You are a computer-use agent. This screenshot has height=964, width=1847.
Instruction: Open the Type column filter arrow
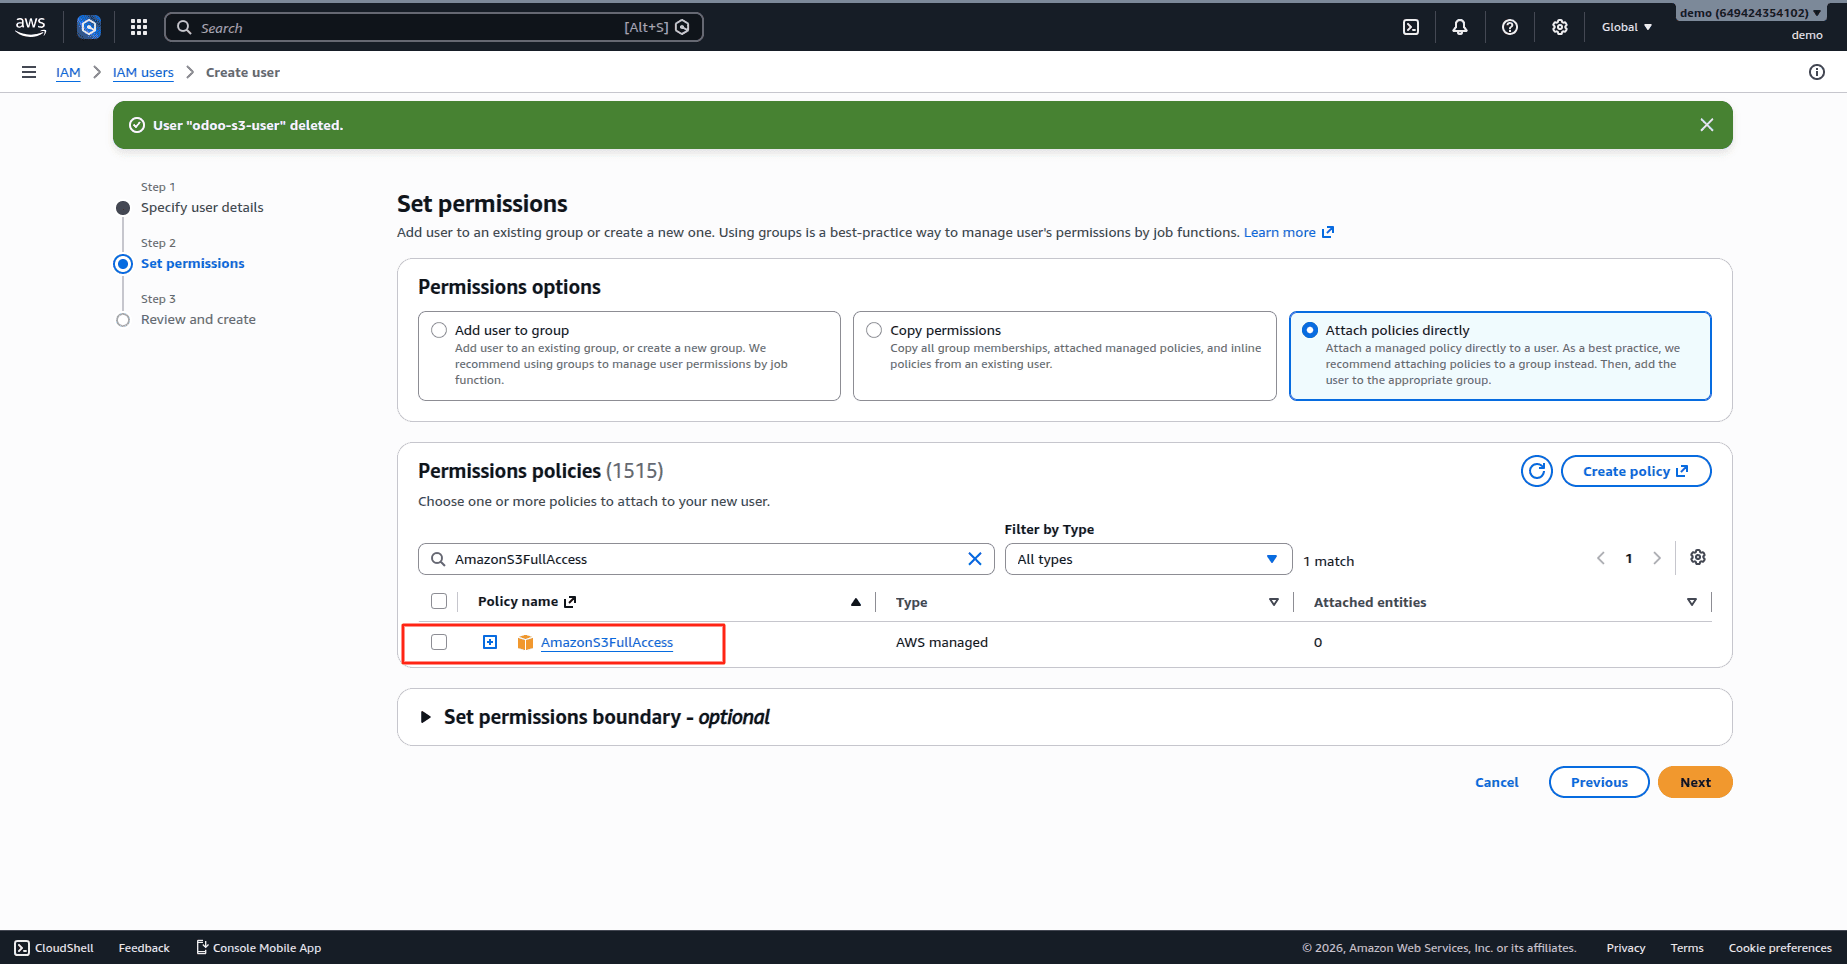tap(1274, 602)
